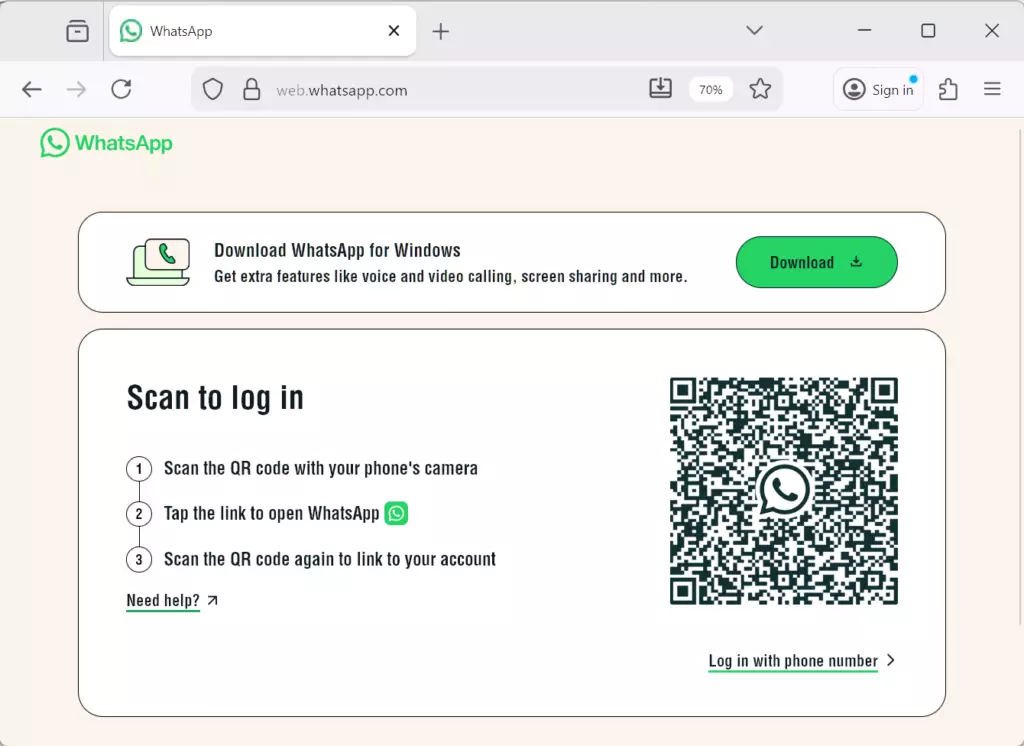The image size is (1024, 746).
Task: Open the Firefox View icon
Action: pyautogui.click(x=77, y=31)
